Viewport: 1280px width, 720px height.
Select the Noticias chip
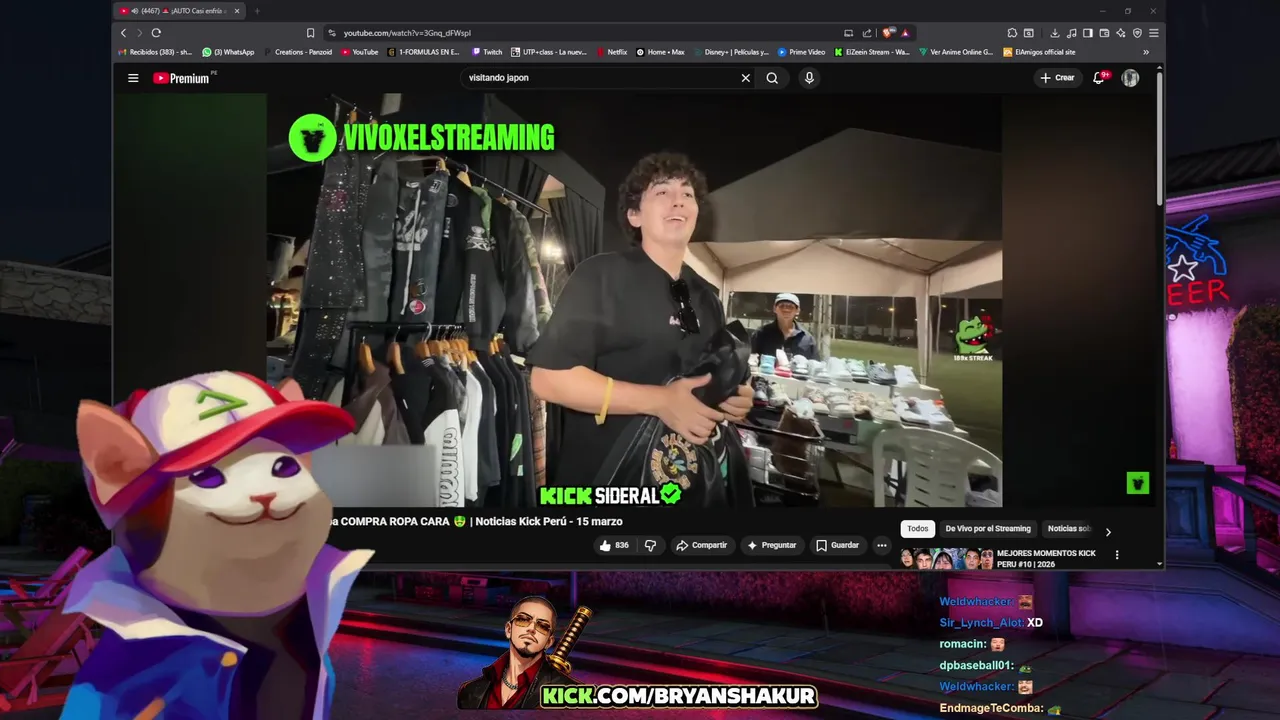coord(1068,529)
